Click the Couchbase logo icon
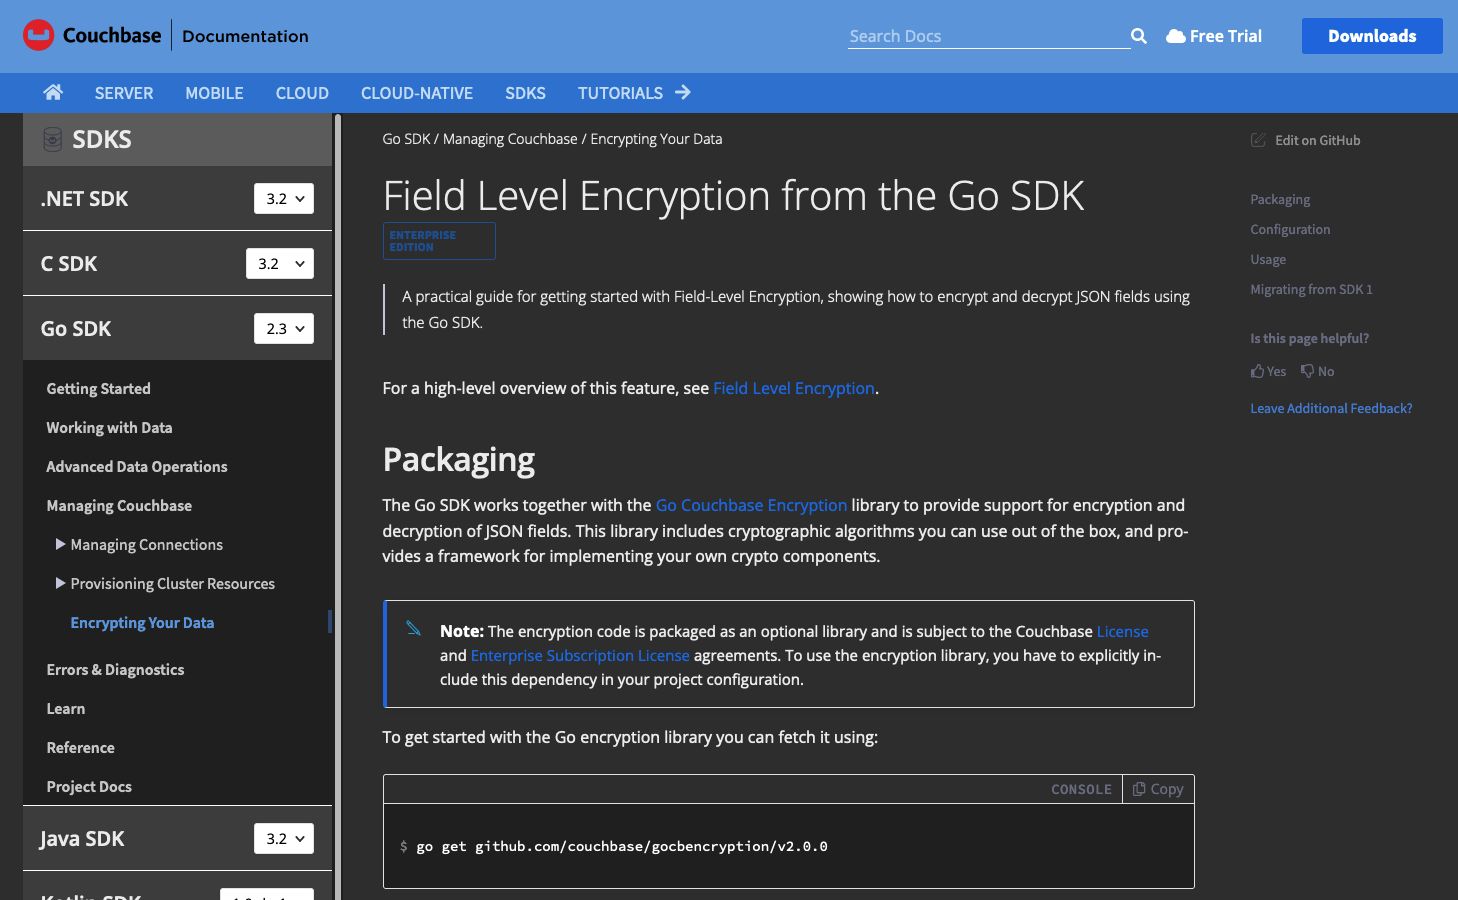 pos(38,36)
